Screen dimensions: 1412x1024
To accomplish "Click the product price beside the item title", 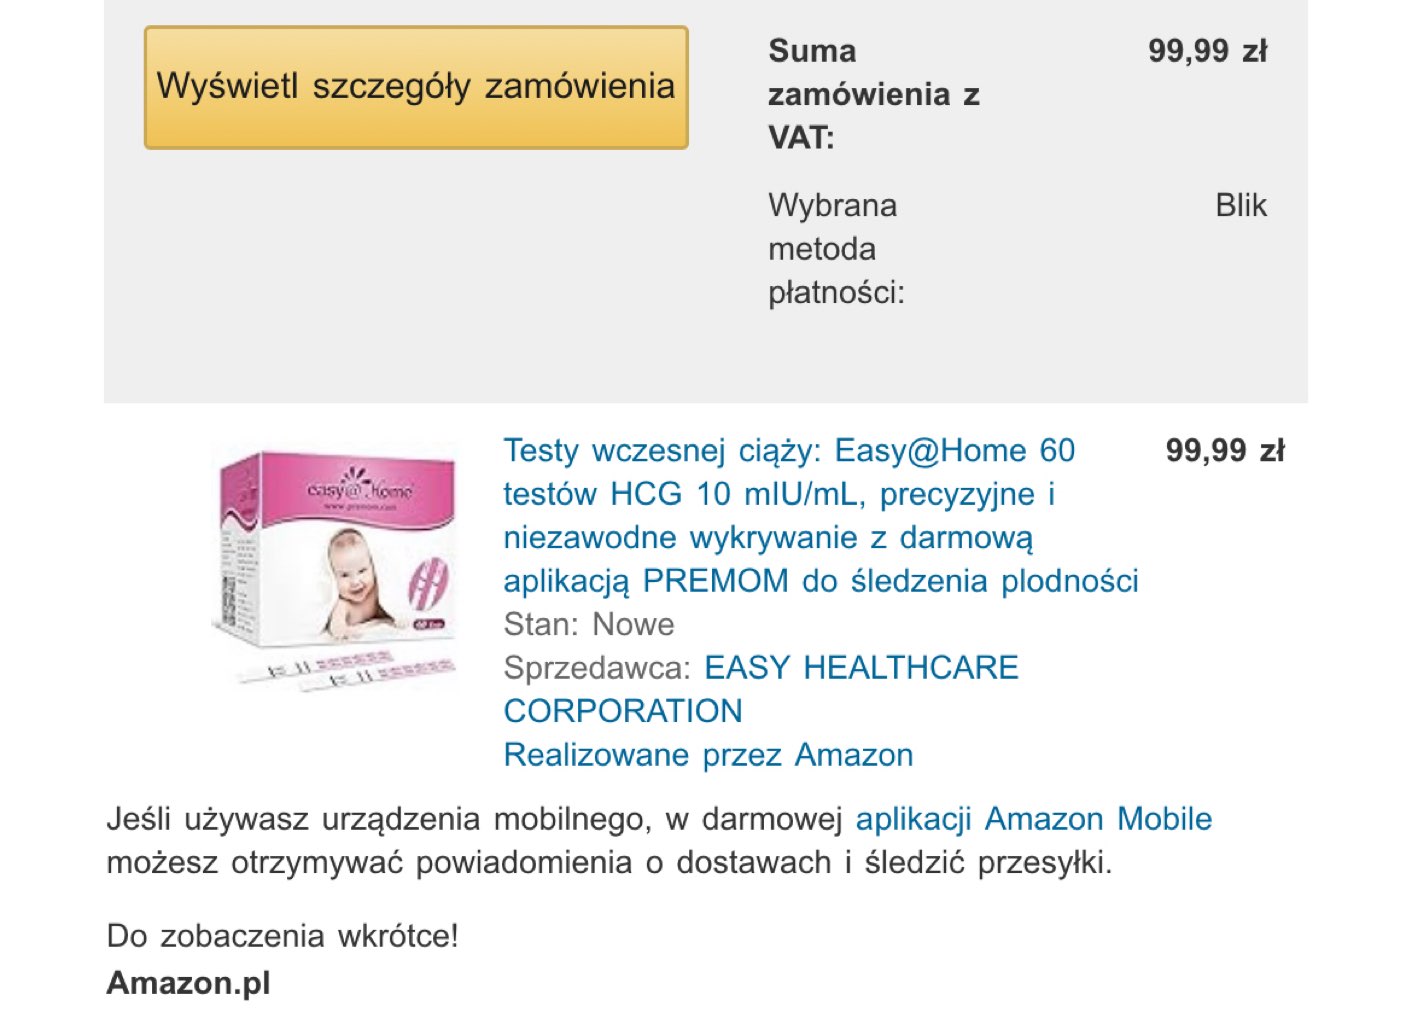I will tap(1224, 451).
